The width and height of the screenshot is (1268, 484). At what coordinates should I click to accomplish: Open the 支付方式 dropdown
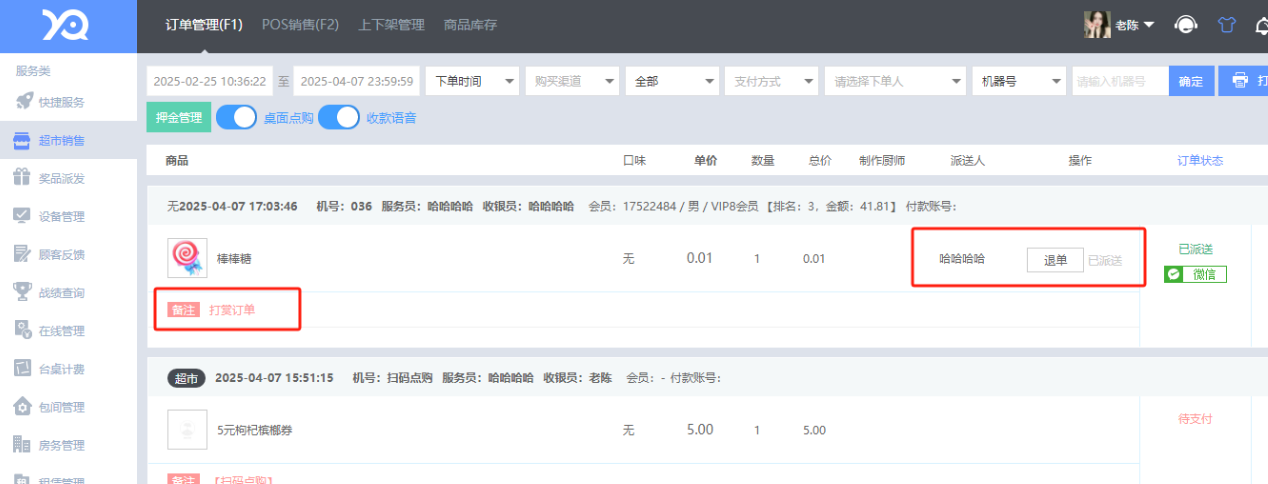click(772, 81)
